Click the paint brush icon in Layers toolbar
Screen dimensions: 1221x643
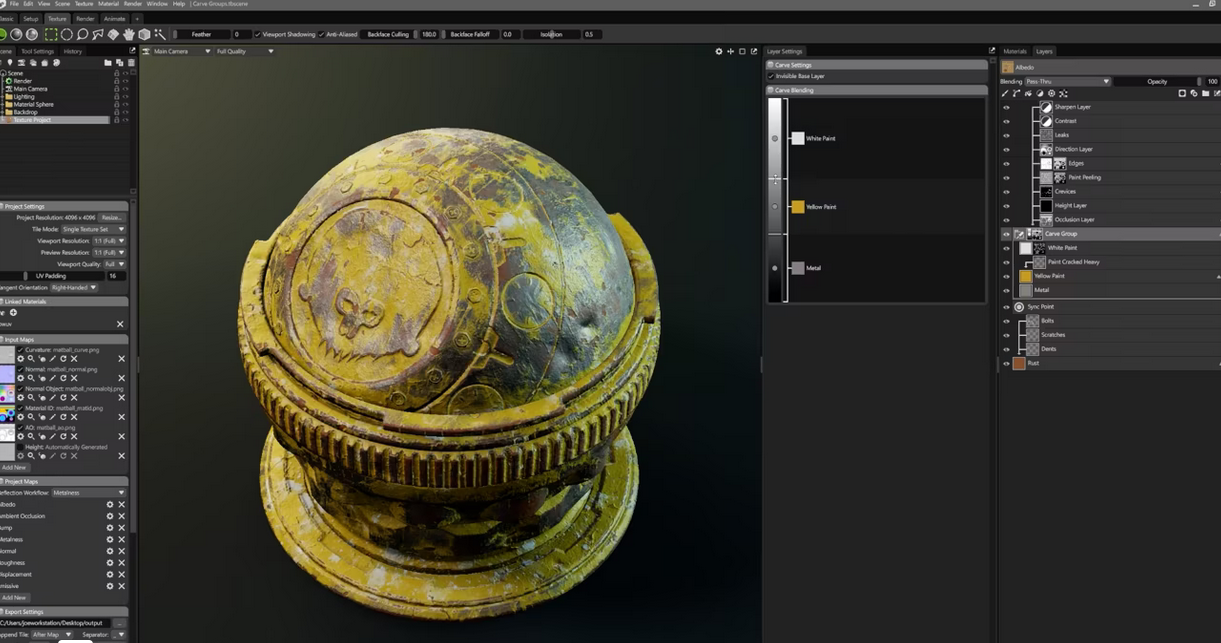click(x=1006, y=93)
